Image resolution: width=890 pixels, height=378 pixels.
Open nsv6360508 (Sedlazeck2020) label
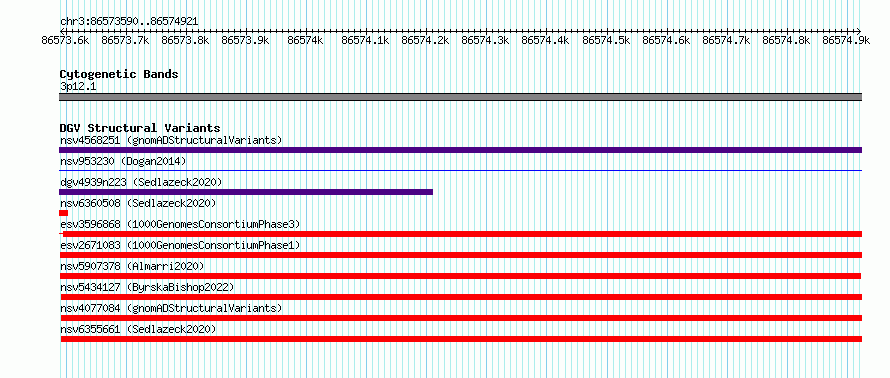pos(138,203)
